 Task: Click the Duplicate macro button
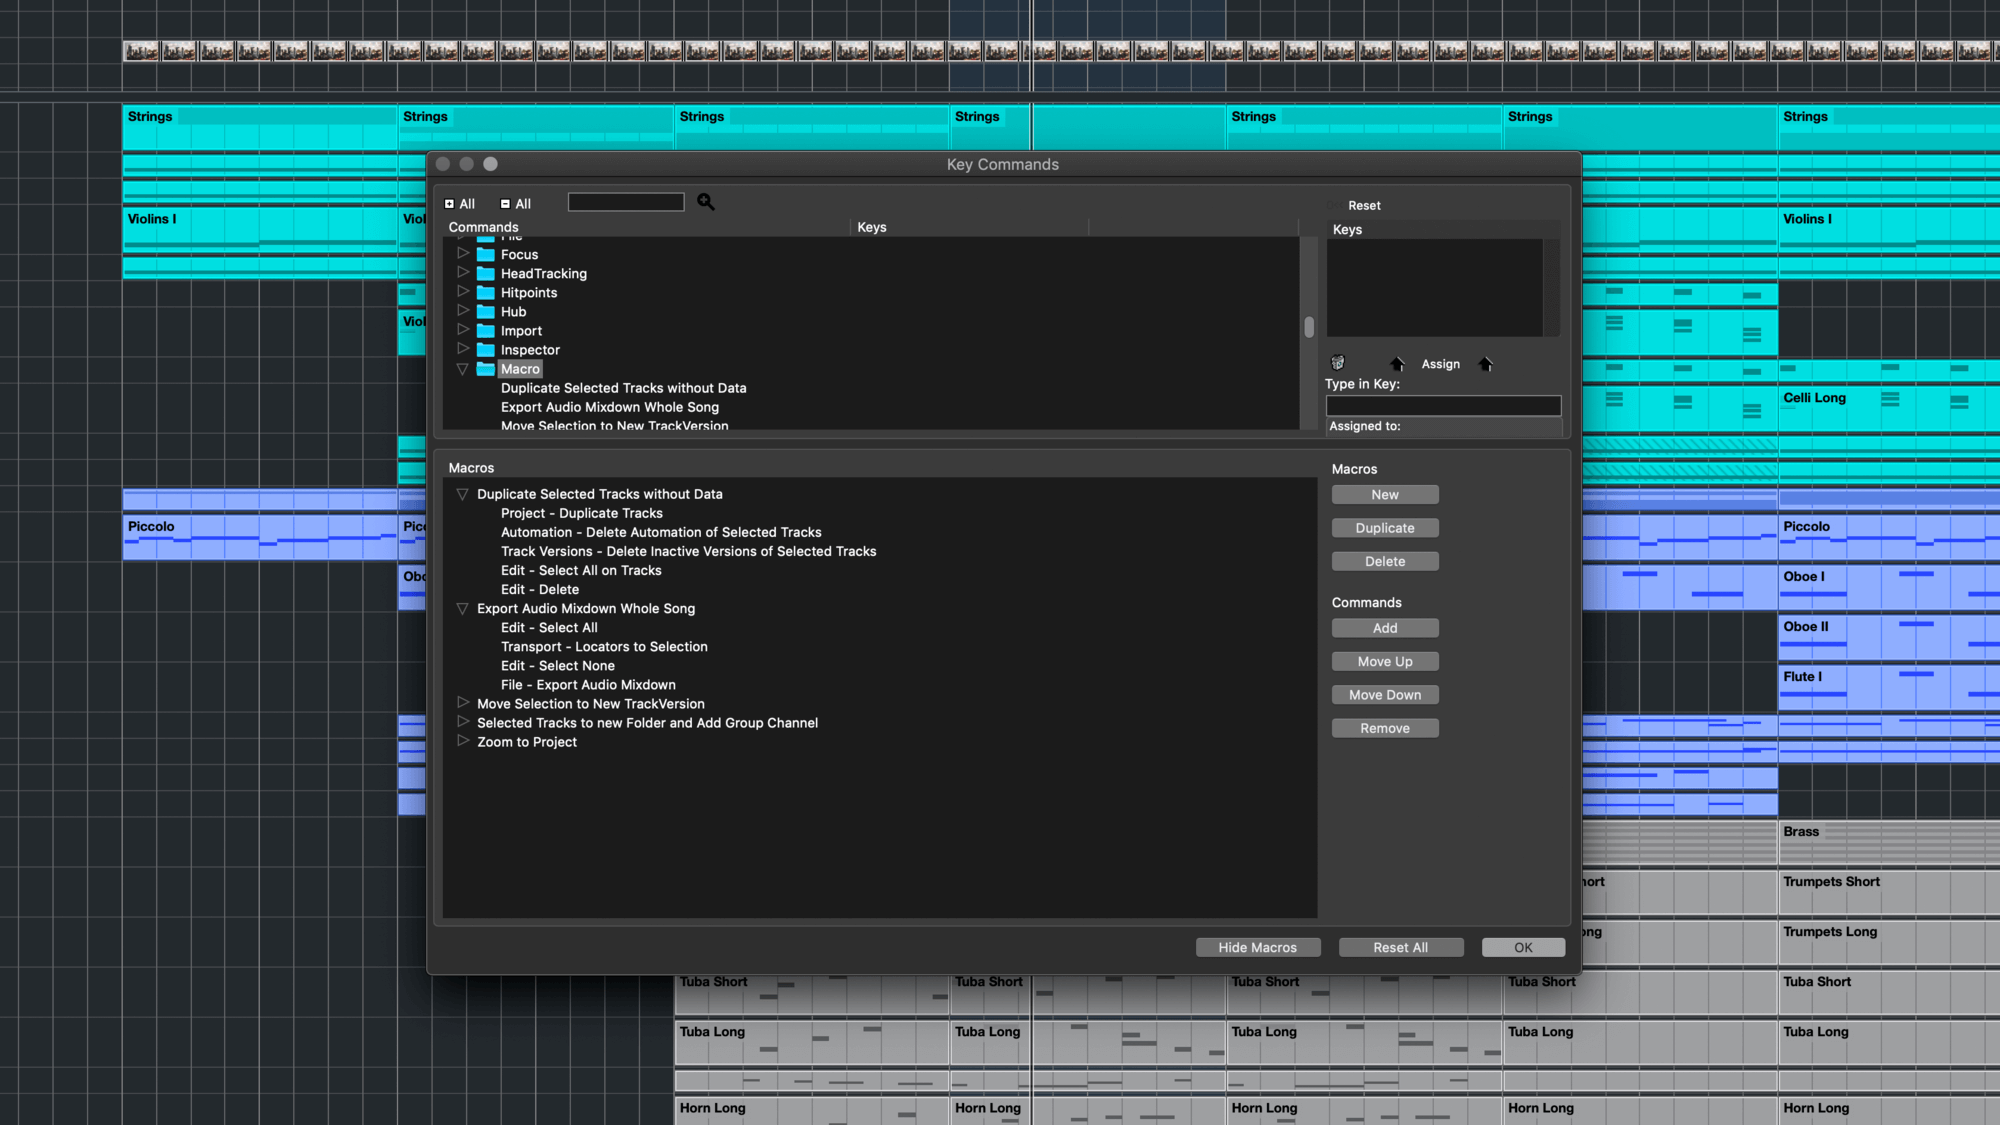pyautogui.click(x=1385, y=527)
